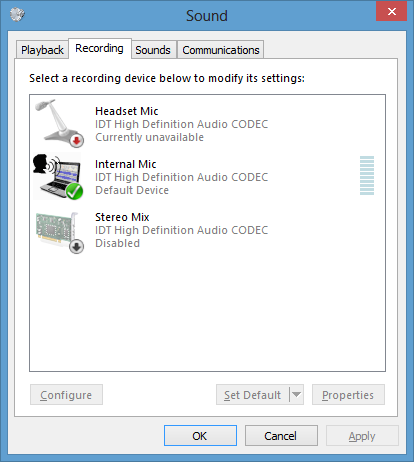
Task: Switch to the Communications tab
Action: pyautogui.click(x=221, y=50)
